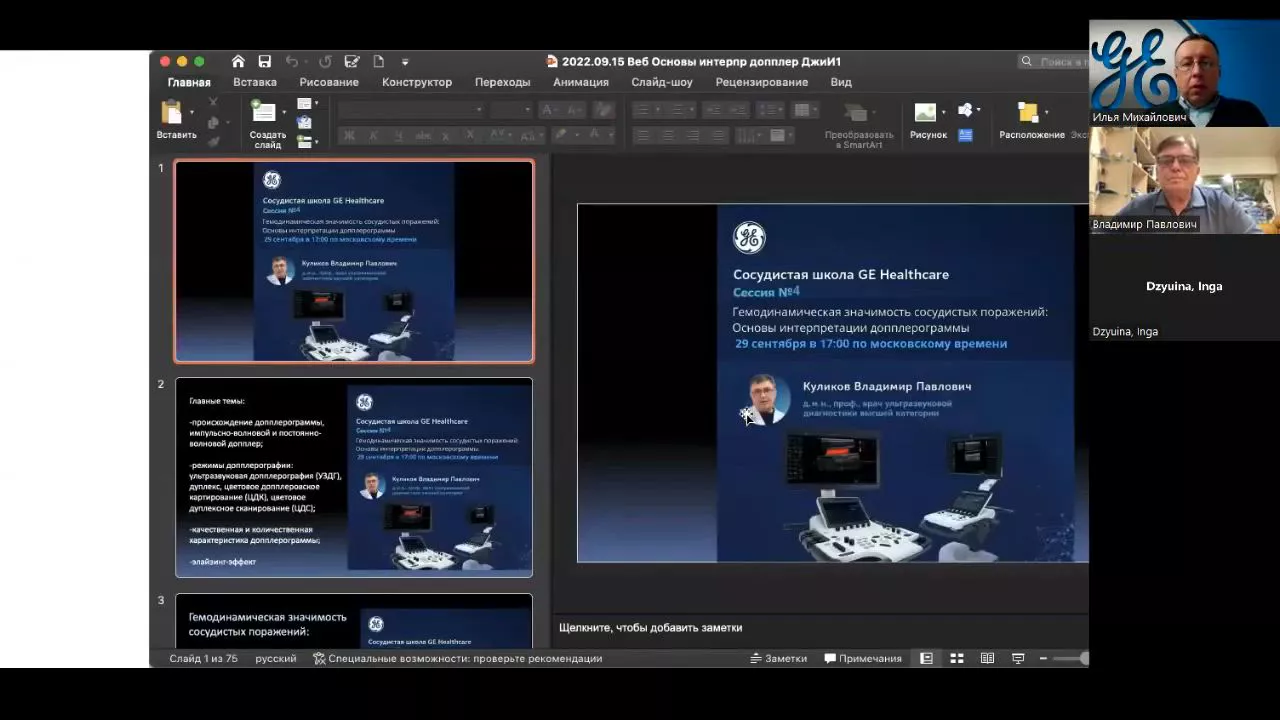The height and width of the screenshot is (720, 1280).
Task: Toggle strikethrough text formatting
Action: tap(423, 136)
